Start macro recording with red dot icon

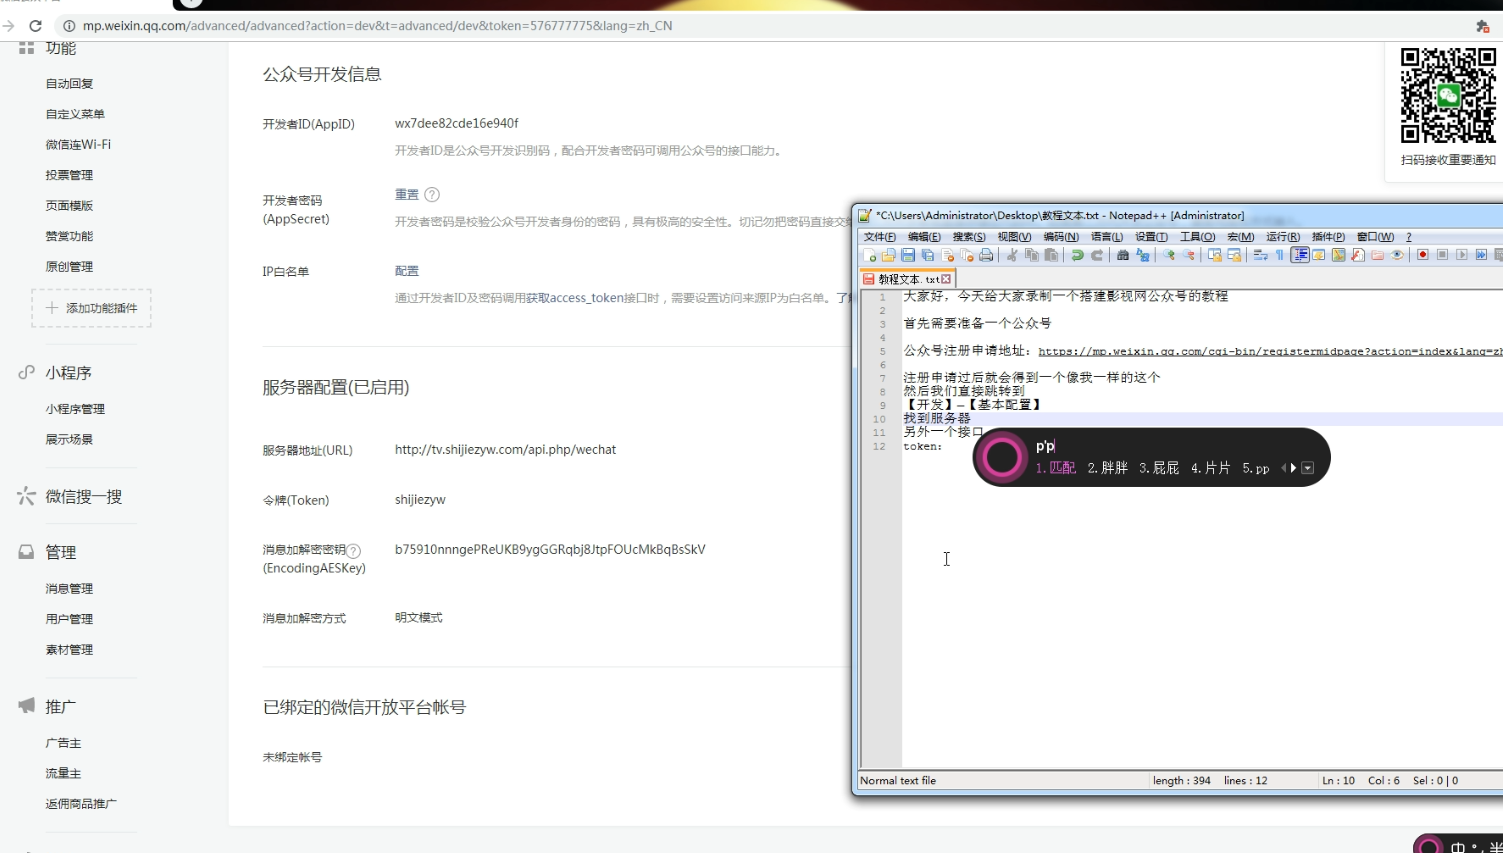click(1423, 255)
